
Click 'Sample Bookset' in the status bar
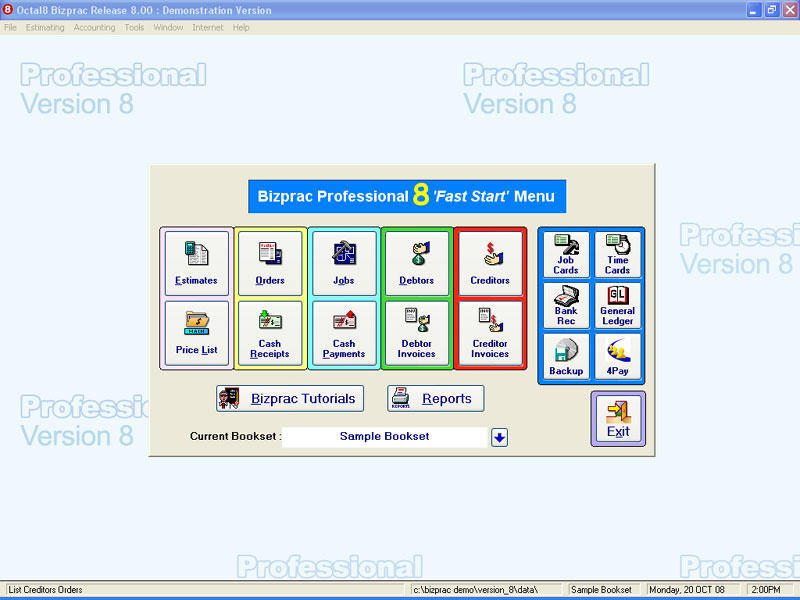tap(601, 590)
